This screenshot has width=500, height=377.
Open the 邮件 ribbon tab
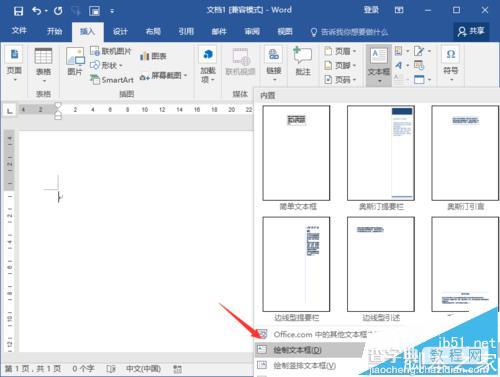click(x=219, y=31)
